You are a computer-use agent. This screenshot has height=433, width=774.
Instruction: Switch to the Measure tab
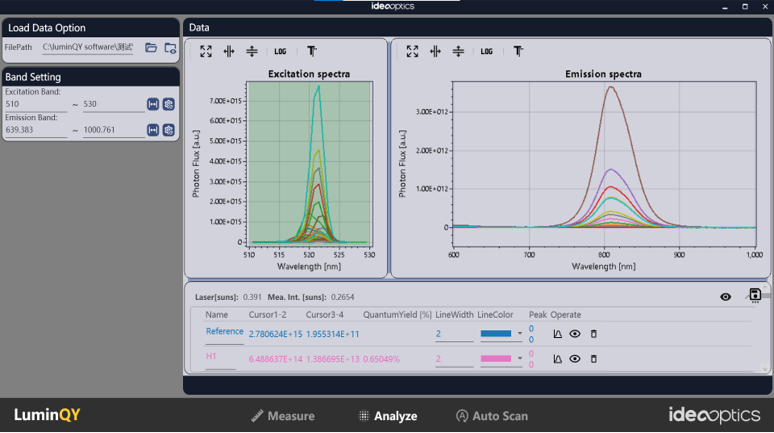[283, 416]
